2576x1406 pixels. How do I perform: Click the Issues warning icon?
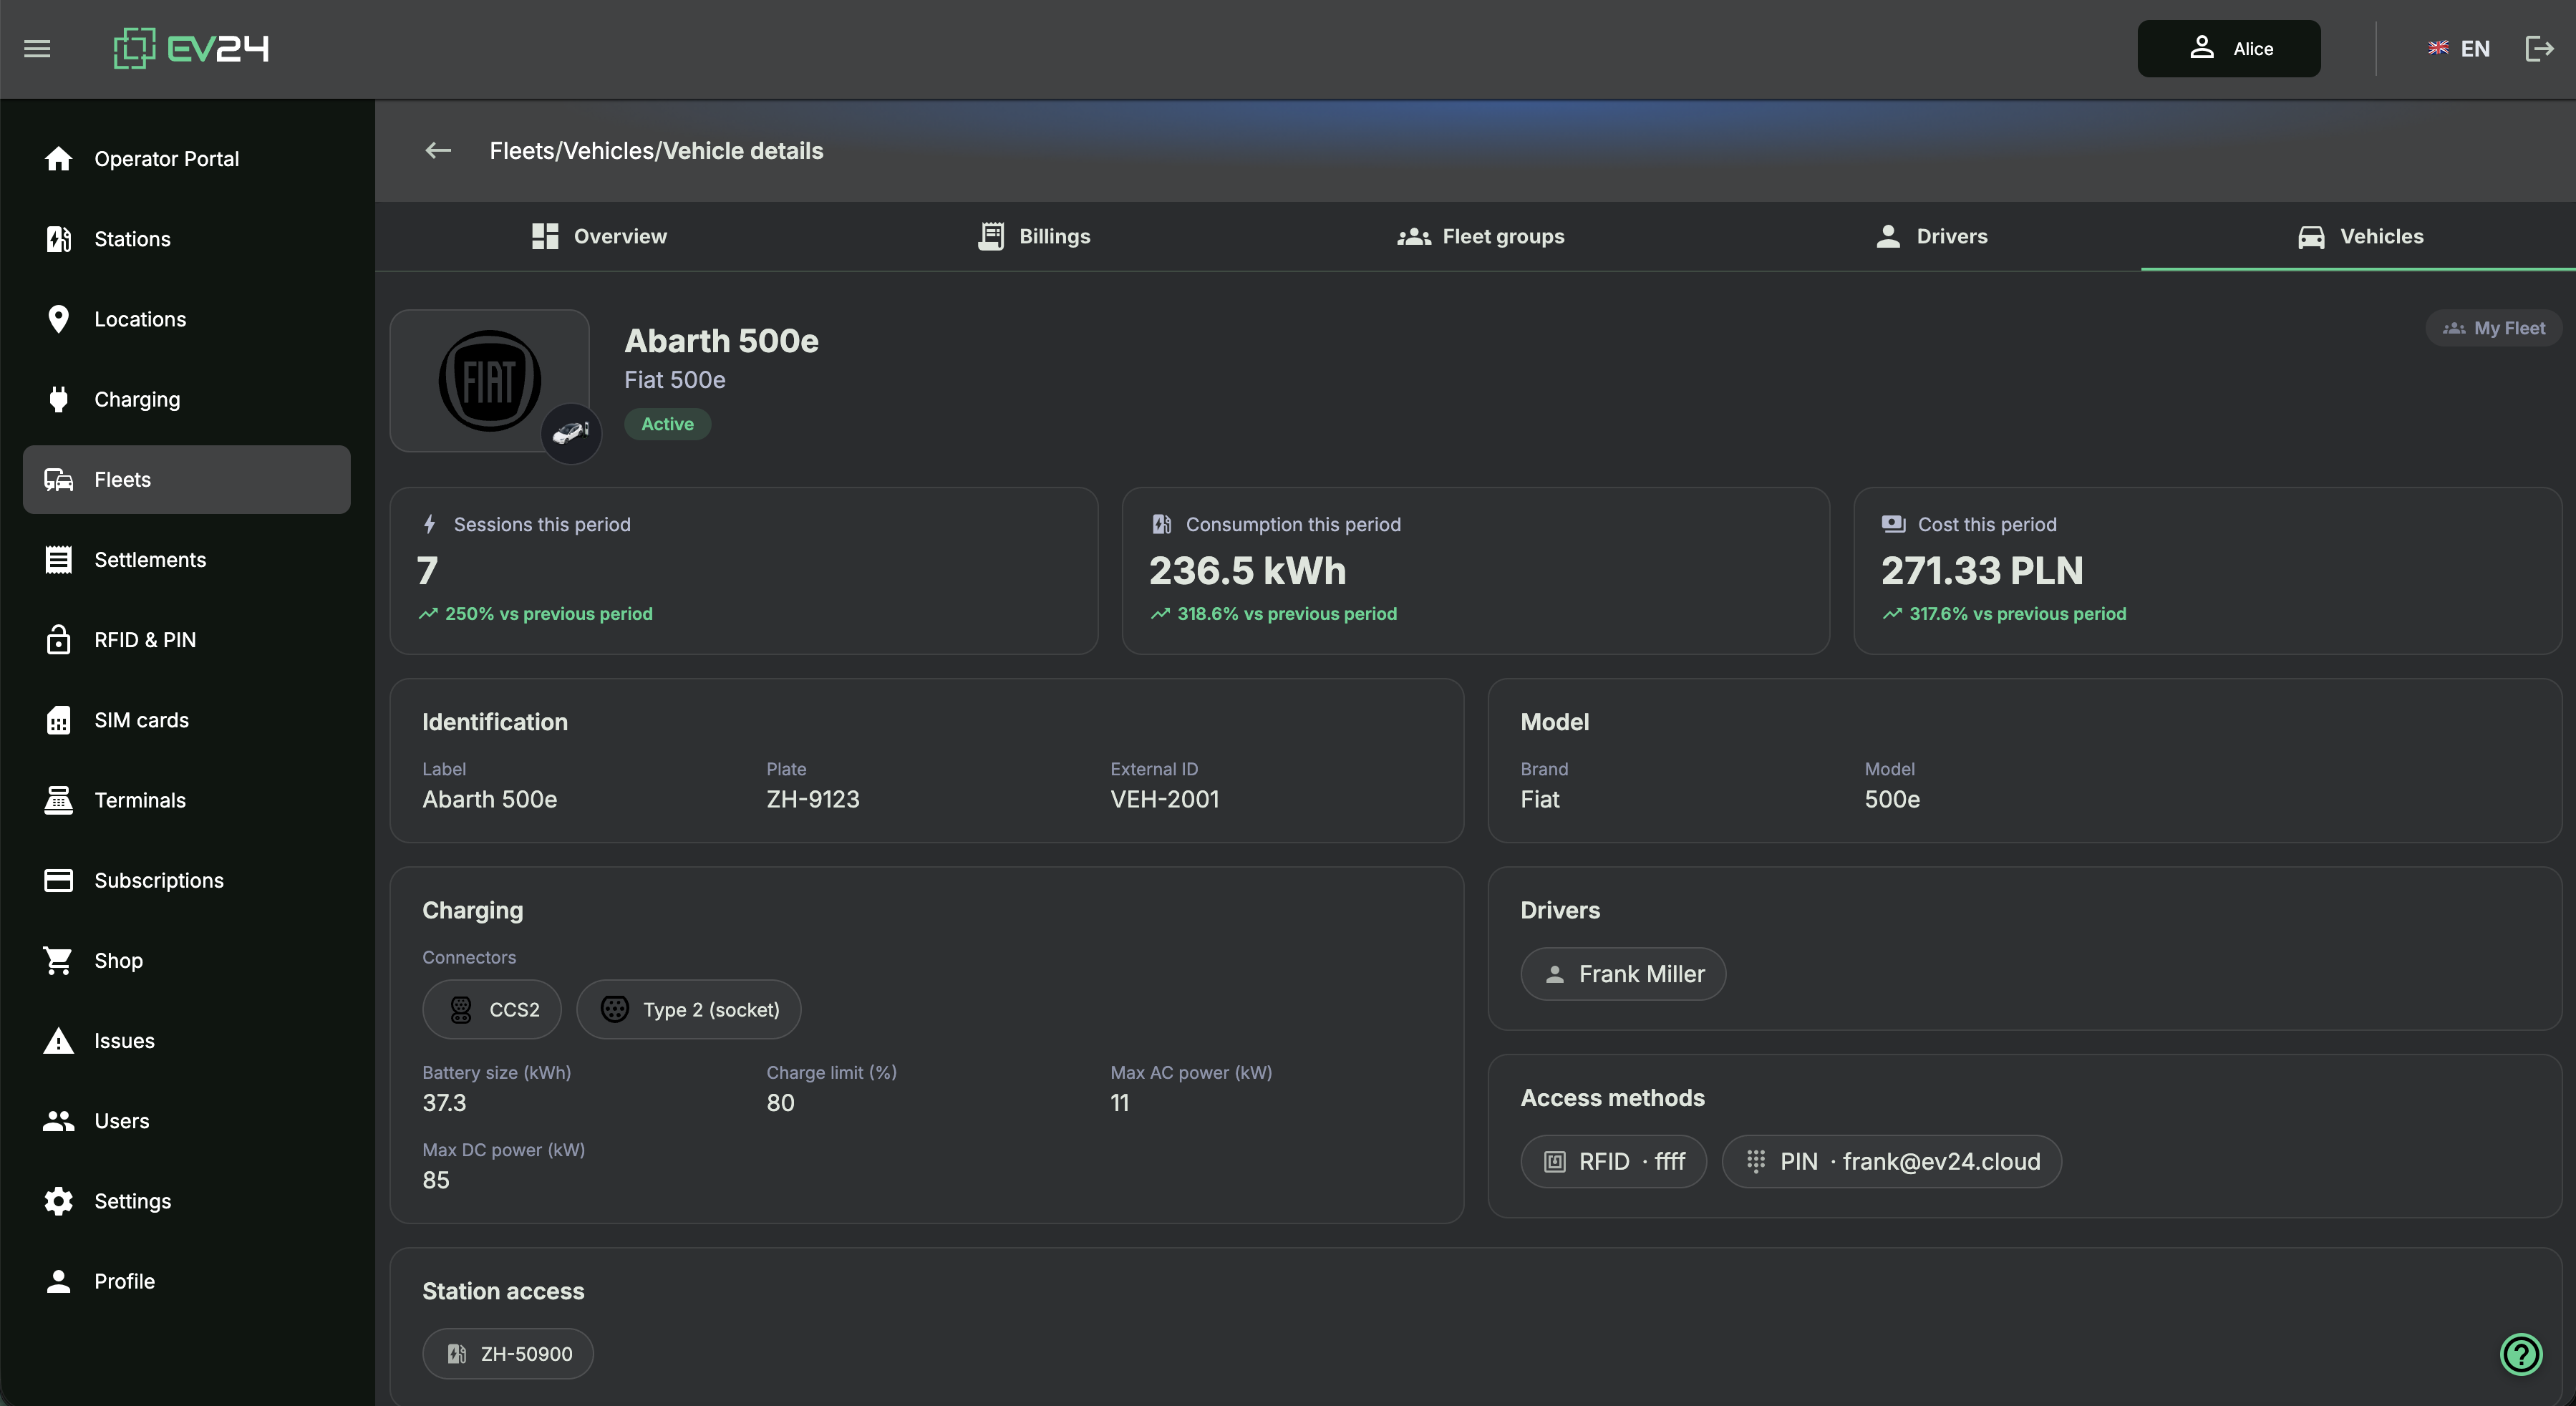coord(59,1041)
